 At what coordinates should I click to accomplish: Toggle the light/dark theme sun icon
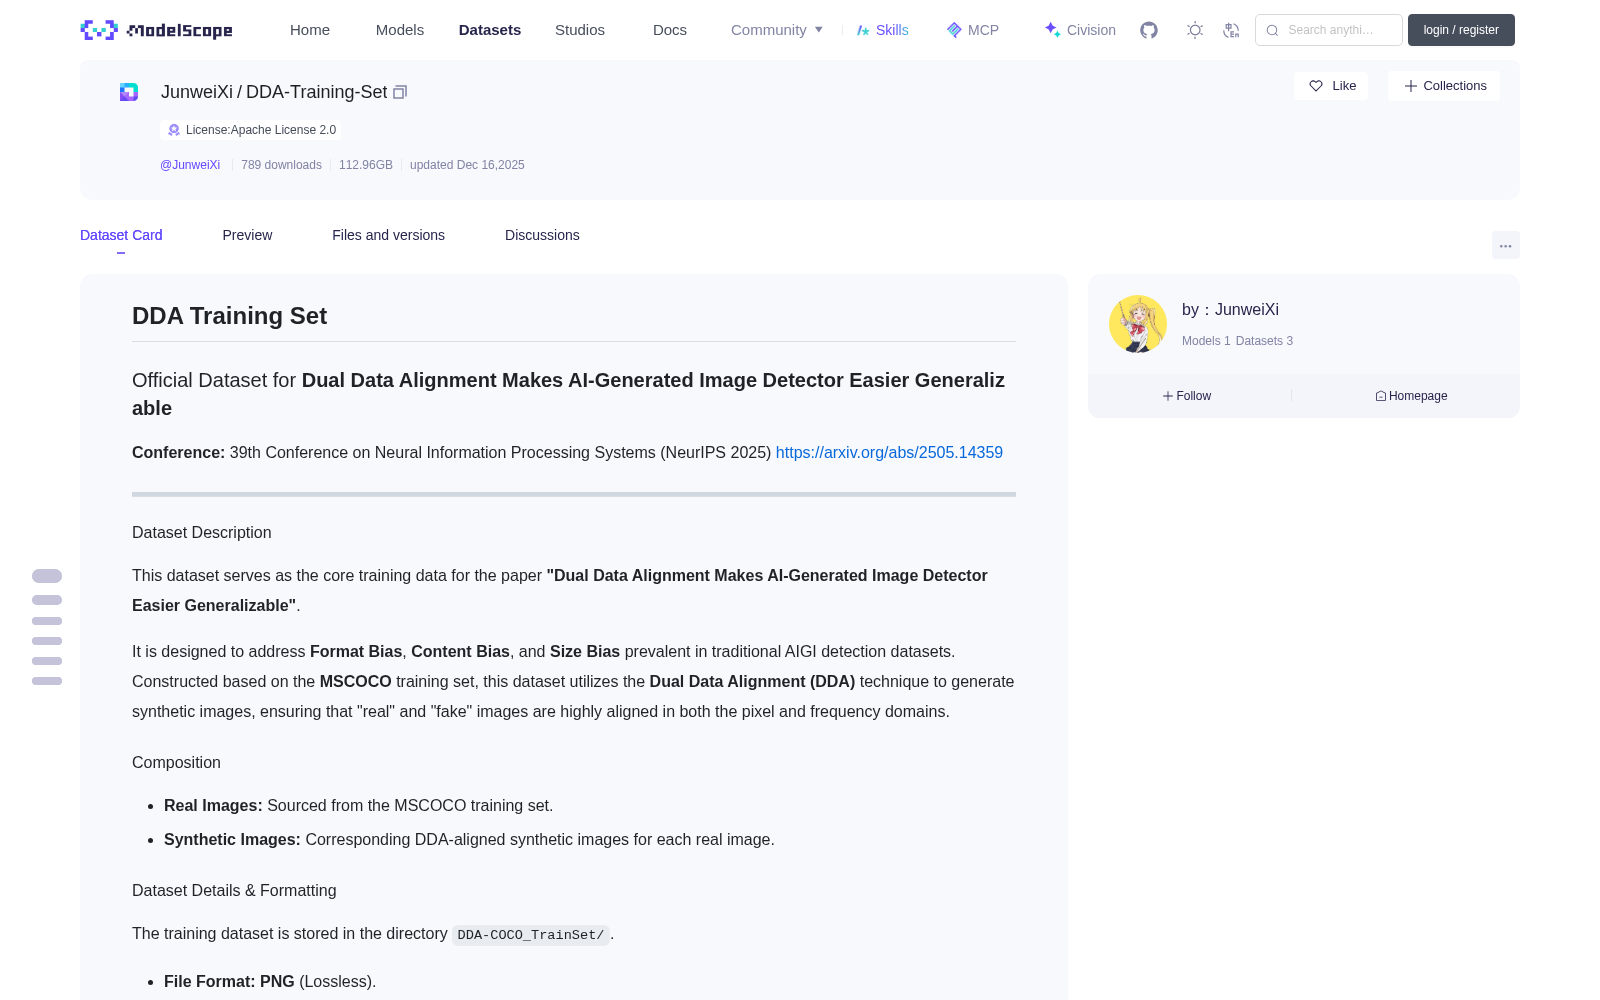pos(1195,30)
